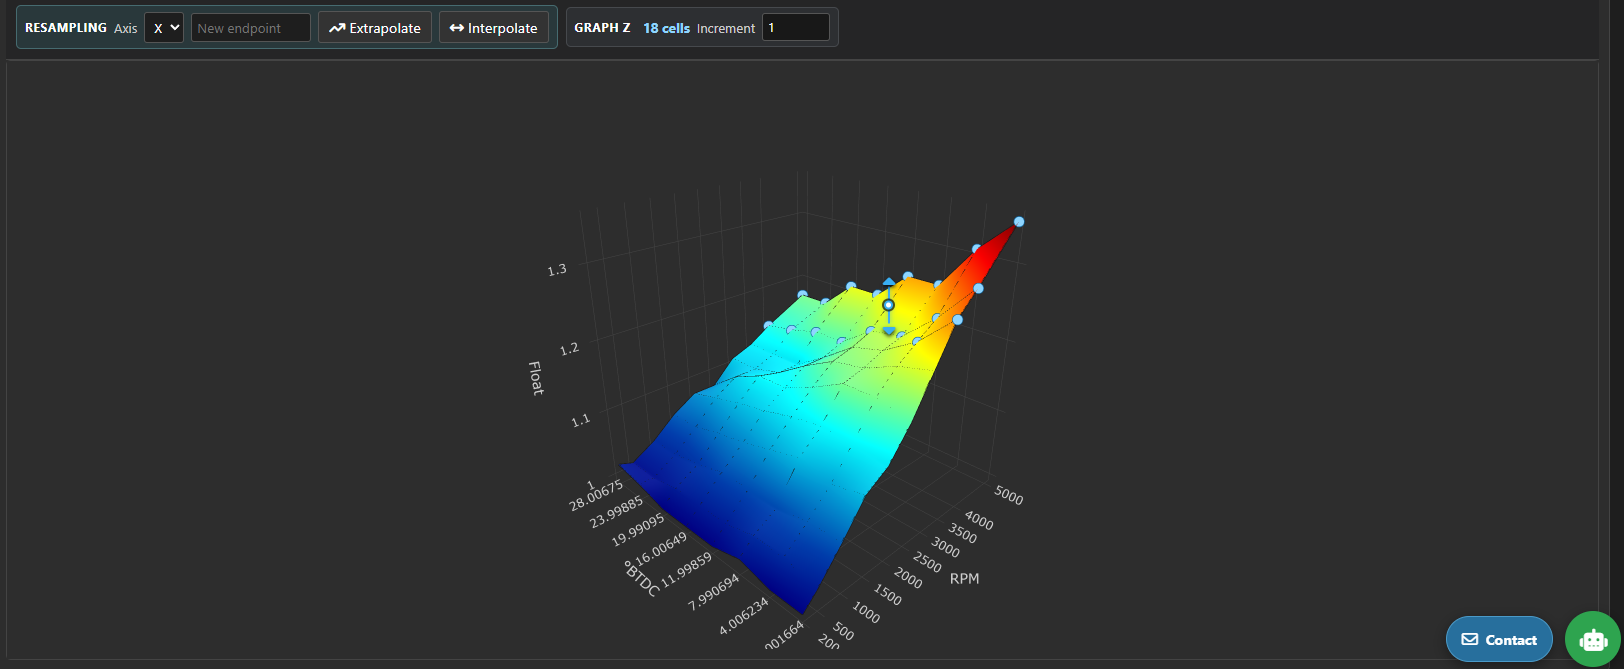Click the 4000 RPM tick label

coord(979,521)
